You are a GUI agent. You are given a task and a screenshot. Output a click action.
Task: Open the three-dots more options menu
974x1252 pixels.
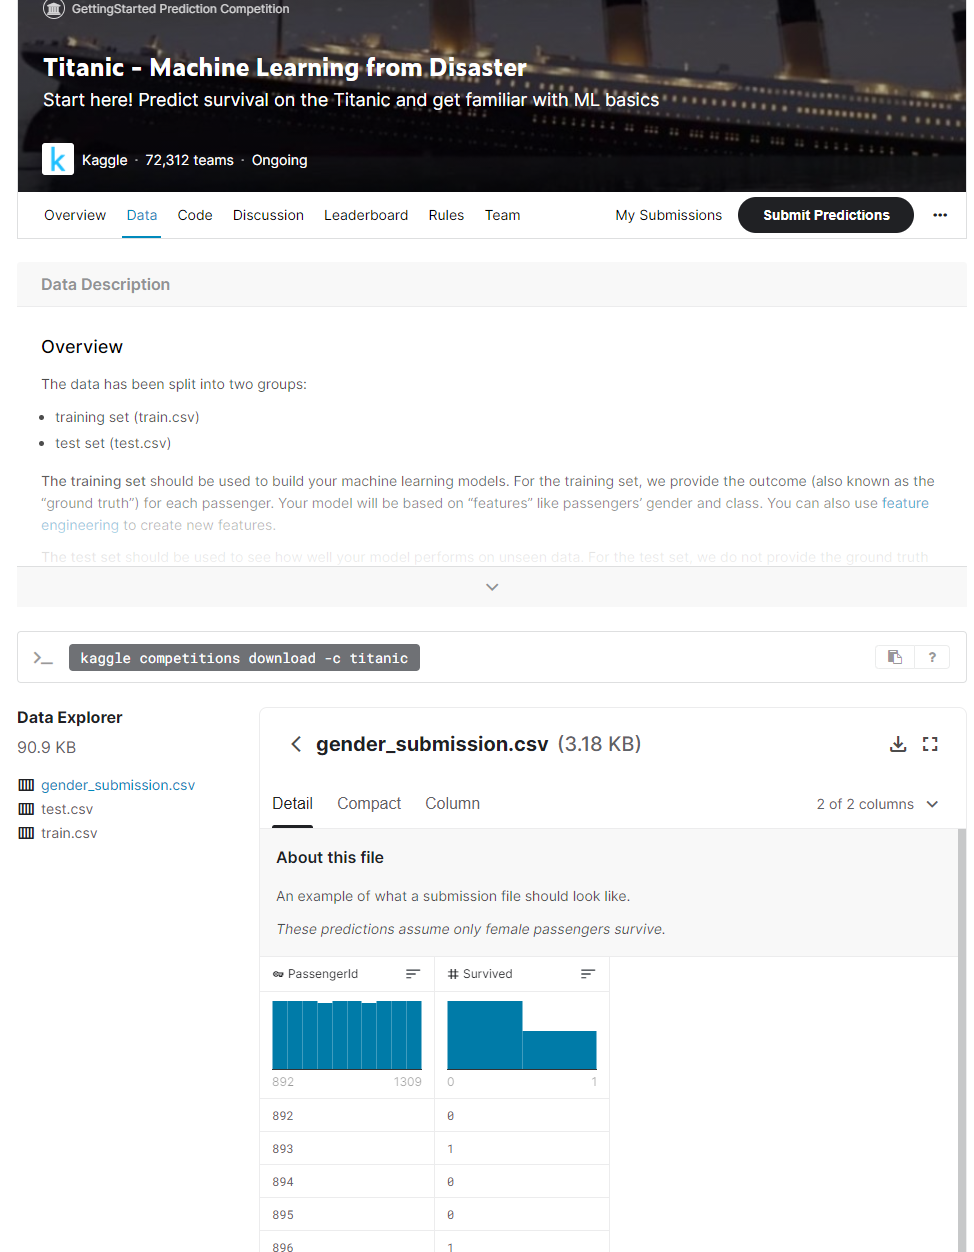coord(940,215)
